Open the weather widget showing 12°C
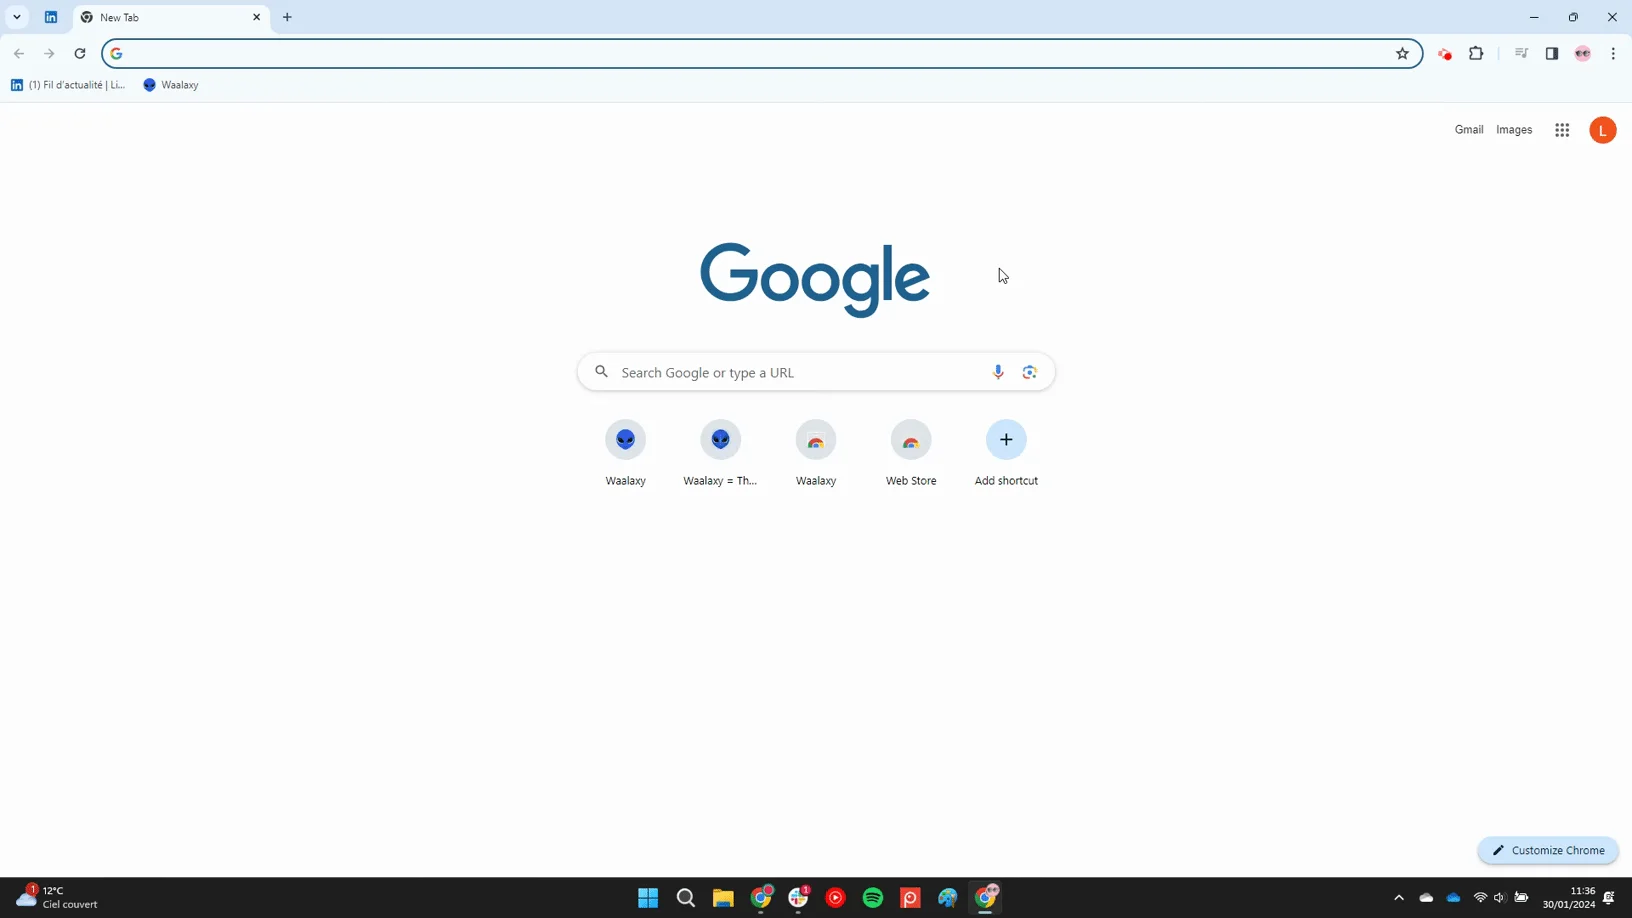1632x918 pixels. pyautogui.click(x=58, y=897)
